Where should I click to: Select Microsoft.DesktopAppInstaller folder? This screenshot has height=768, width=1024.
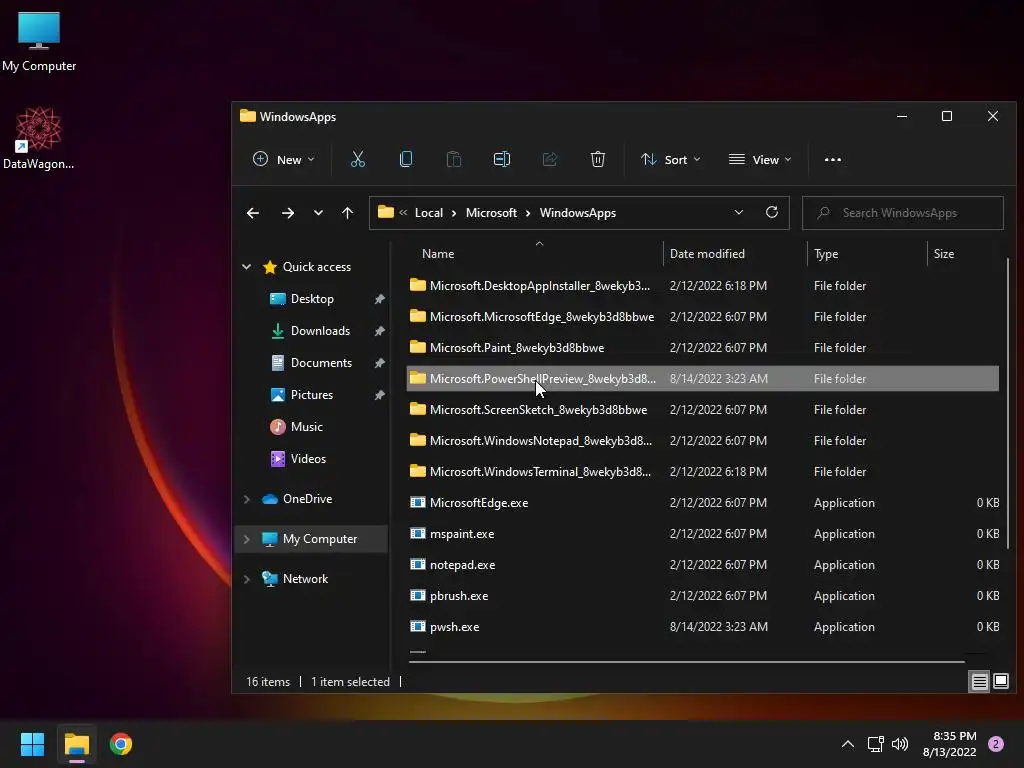click(x=703, y=286)
